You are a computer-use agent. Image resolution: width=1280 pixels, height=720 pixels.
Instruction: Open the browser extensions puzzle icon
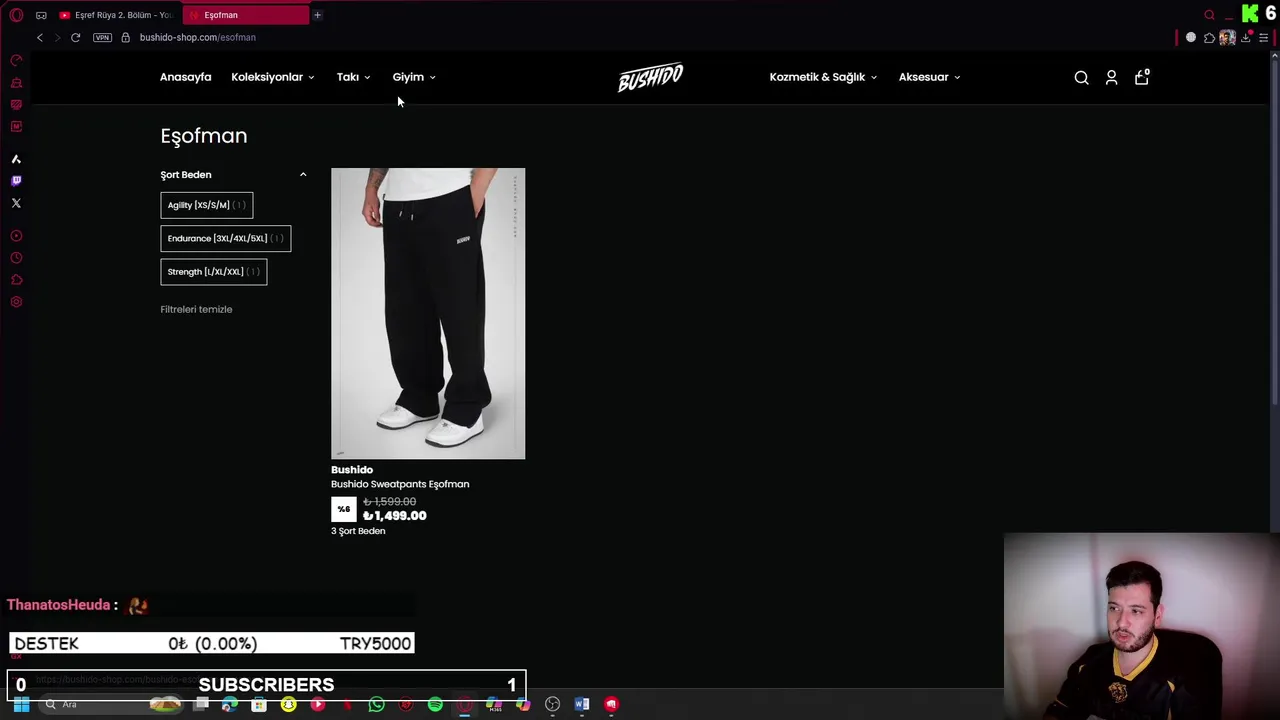click(x=1209, y=37)
